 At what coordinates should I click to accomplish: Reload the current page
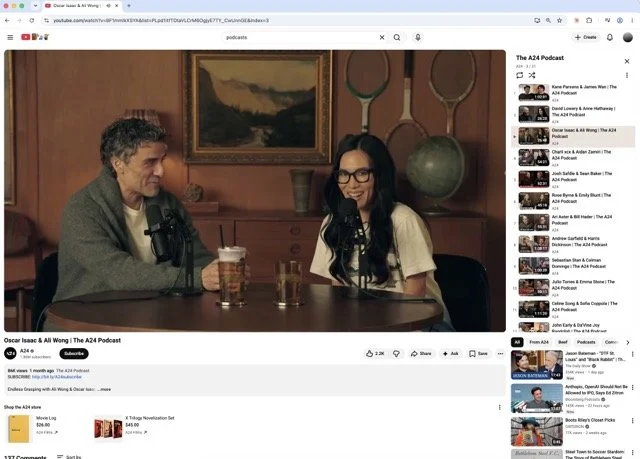(32, 20)
